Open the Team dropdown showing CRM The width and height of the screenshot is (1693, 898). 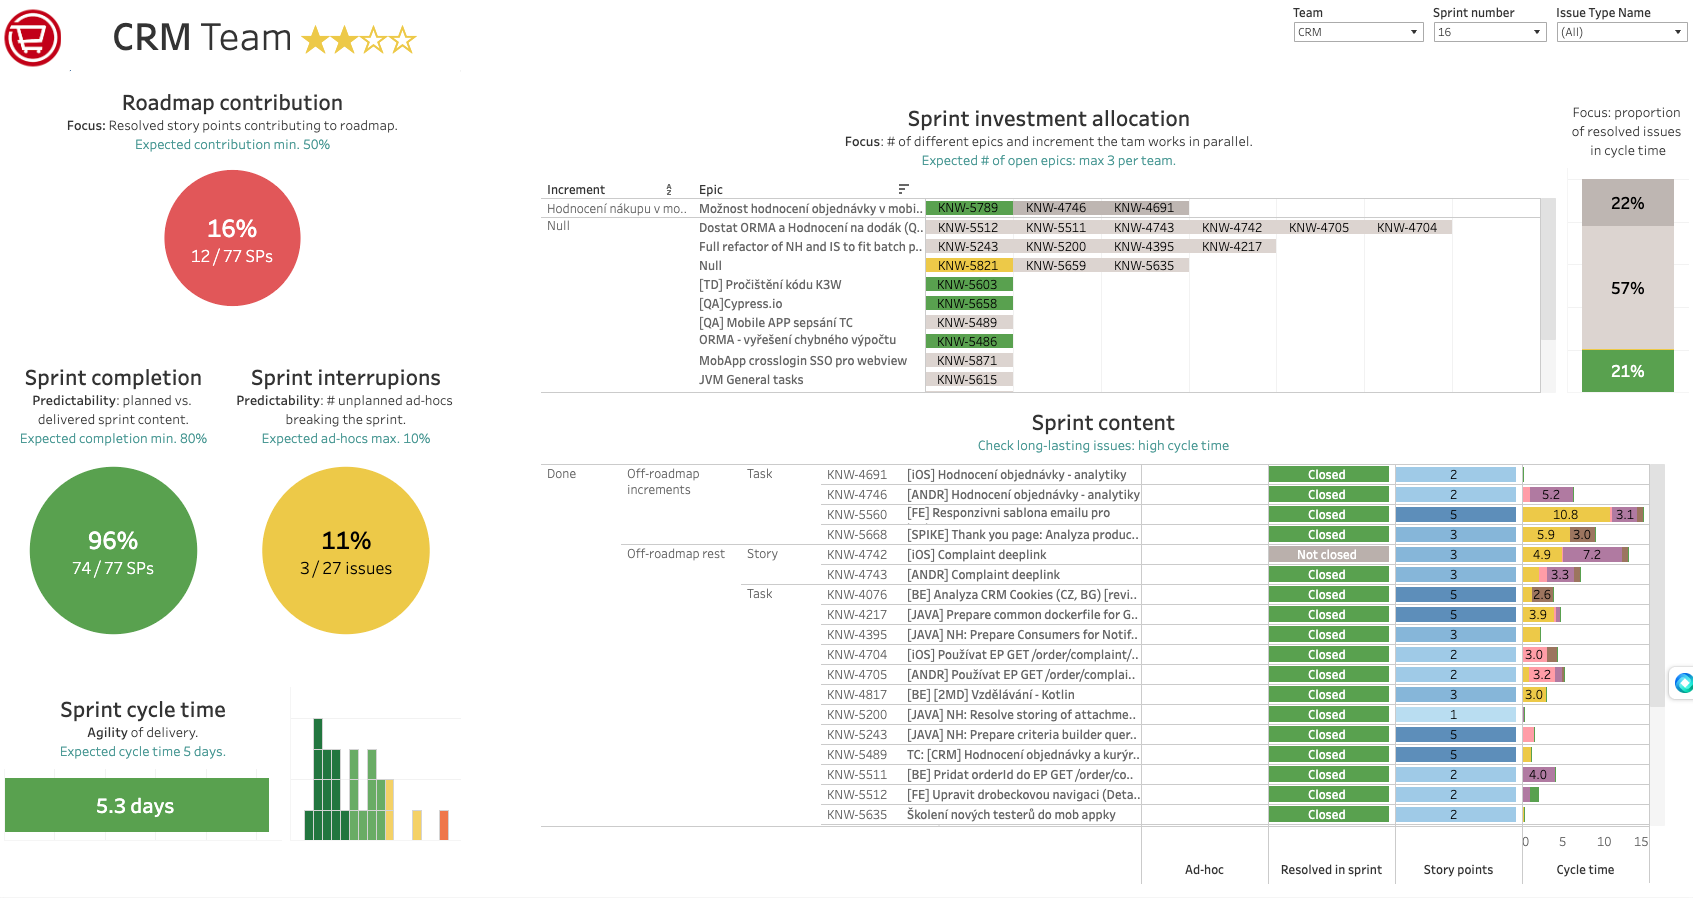coord(1358,32)
